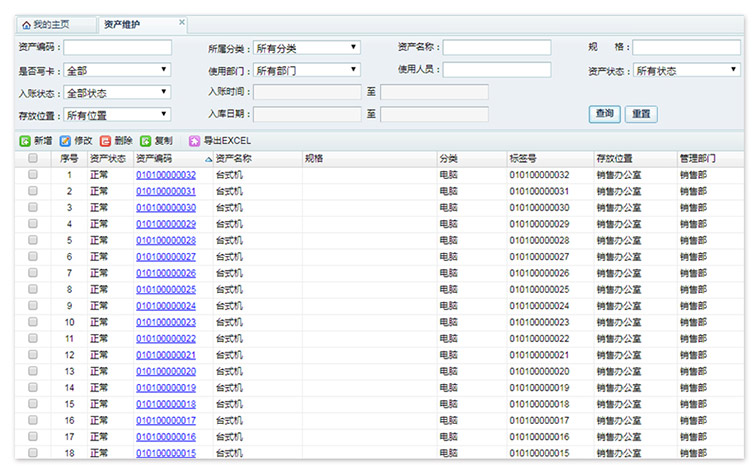Click the 重置 reset button
This screenshot has width=755, height=476.
[641, 114]
